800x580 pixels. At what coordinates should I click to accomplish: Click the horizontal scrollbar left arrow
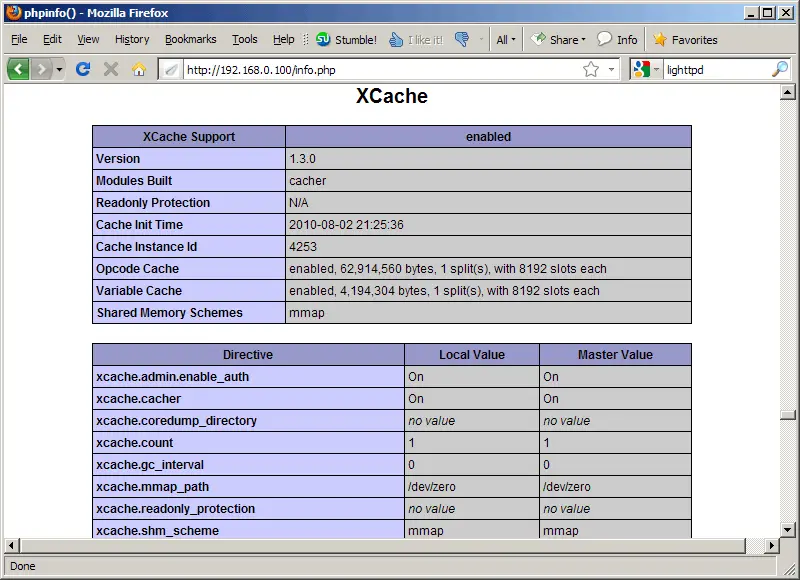tap(11, 545)
